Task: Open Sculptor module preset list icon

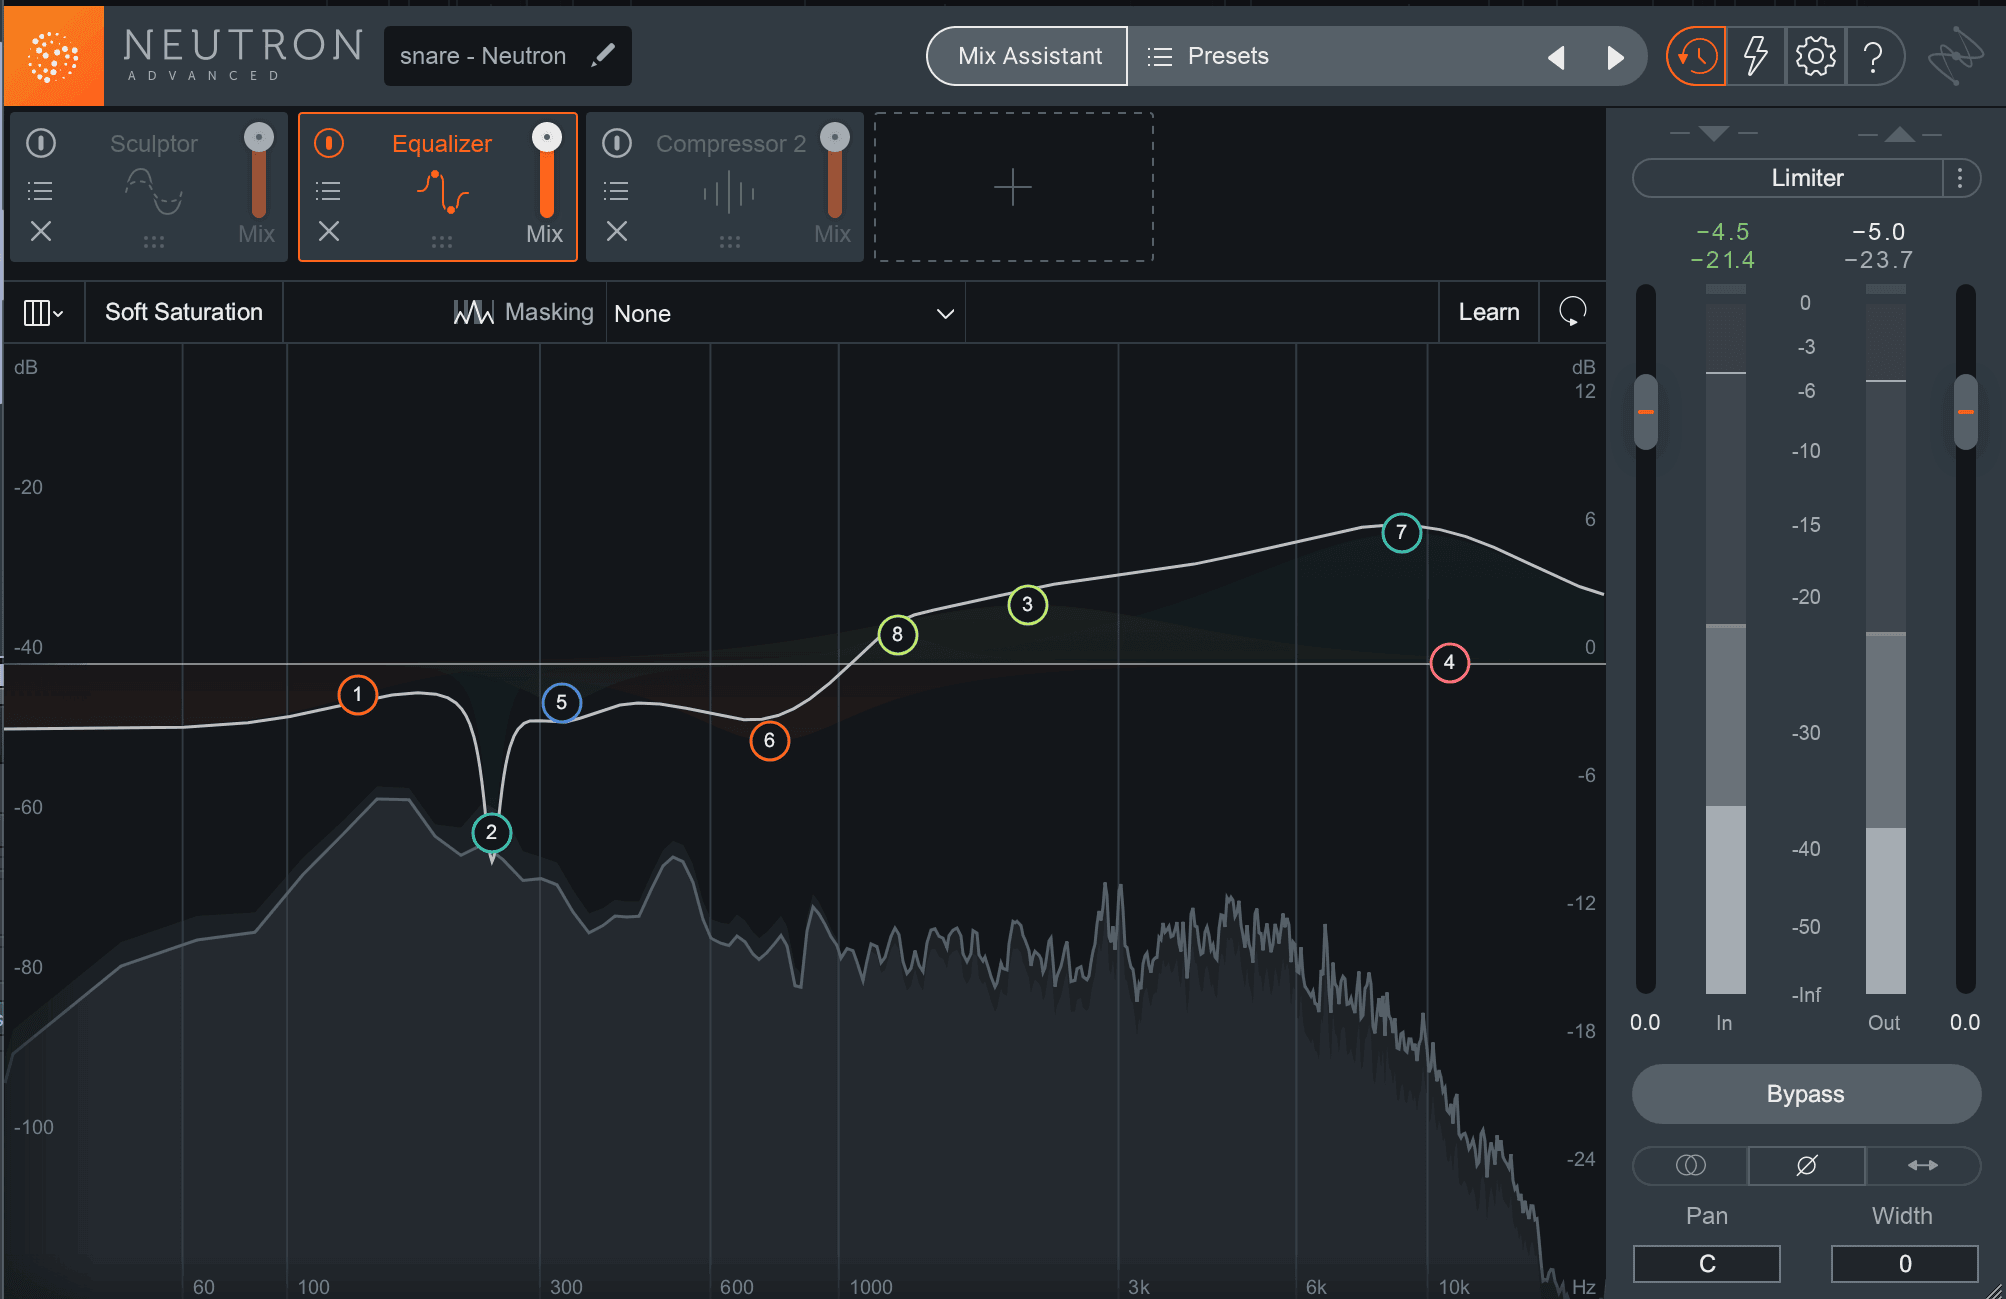Action: click(40, 191)
